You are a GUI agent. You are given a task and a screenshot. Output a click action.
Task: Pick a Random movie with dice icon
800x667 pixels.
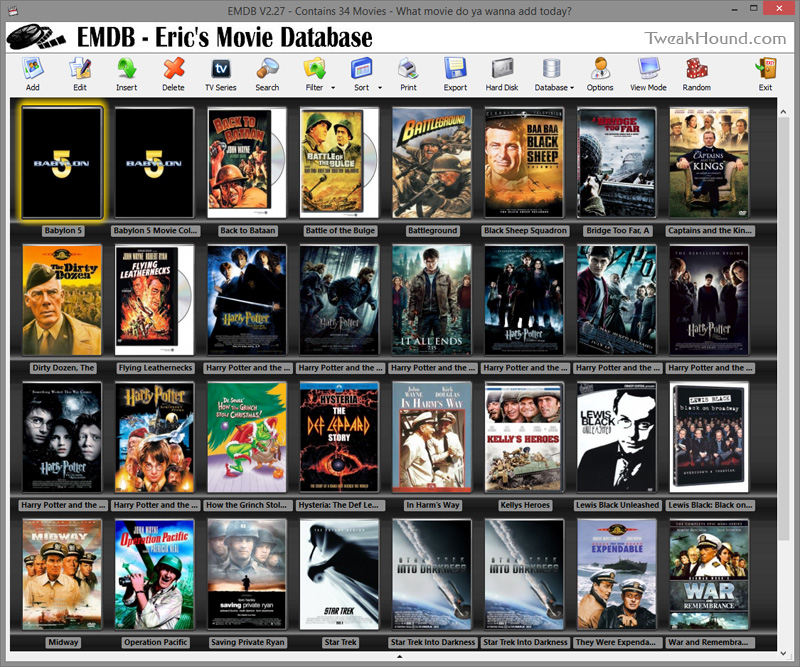click(696, 68)
